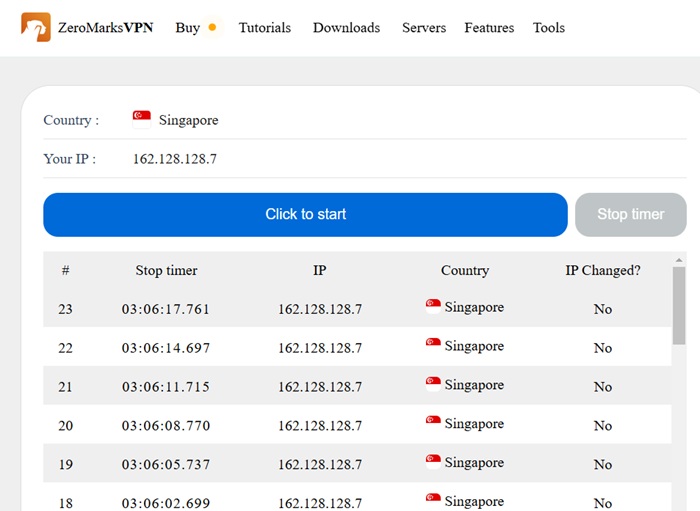This screenshot has height=511, width=700.
Task: Click the Singapore text in row 23
Action: pyautogui.click(x=474, y=307)
